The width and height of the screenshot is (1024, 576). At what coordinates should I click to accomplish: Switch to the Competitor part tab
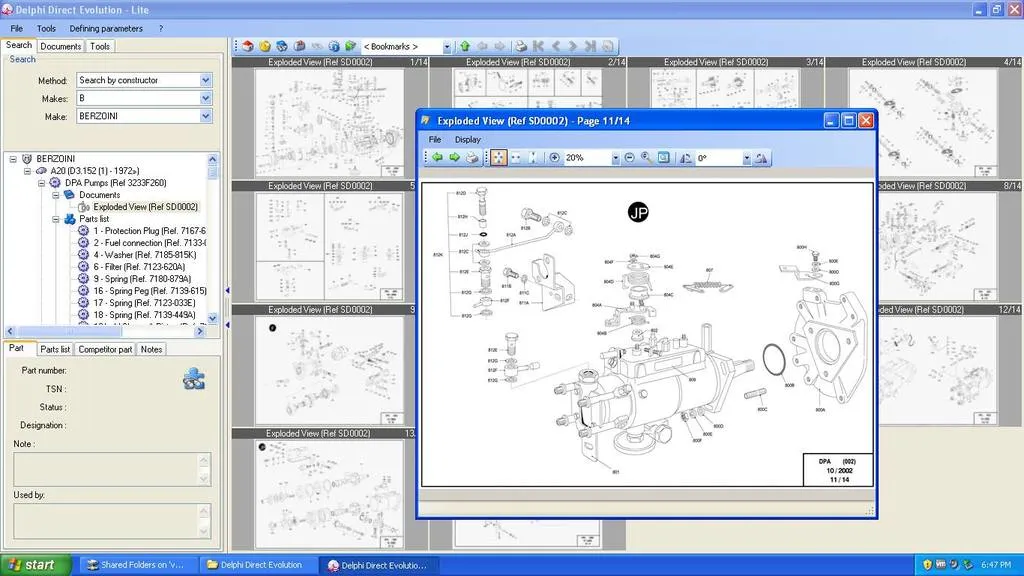(x=105, y=349)
